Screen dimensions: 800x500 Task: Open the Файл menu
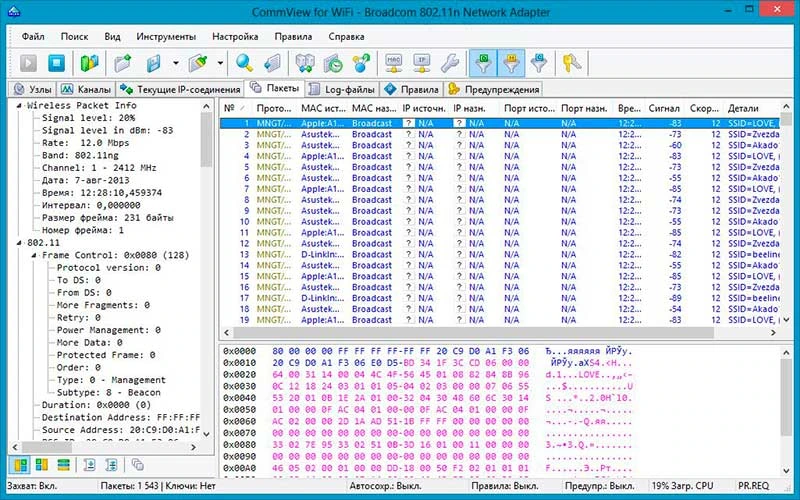tap(33, 37)
